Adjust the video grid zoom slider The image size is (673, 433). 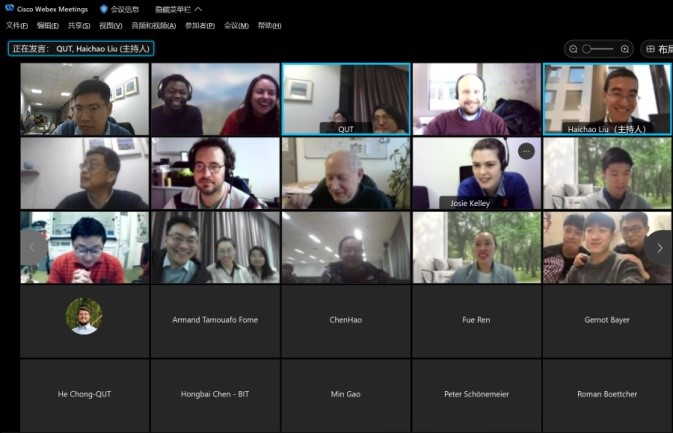(x=599, y=48)
